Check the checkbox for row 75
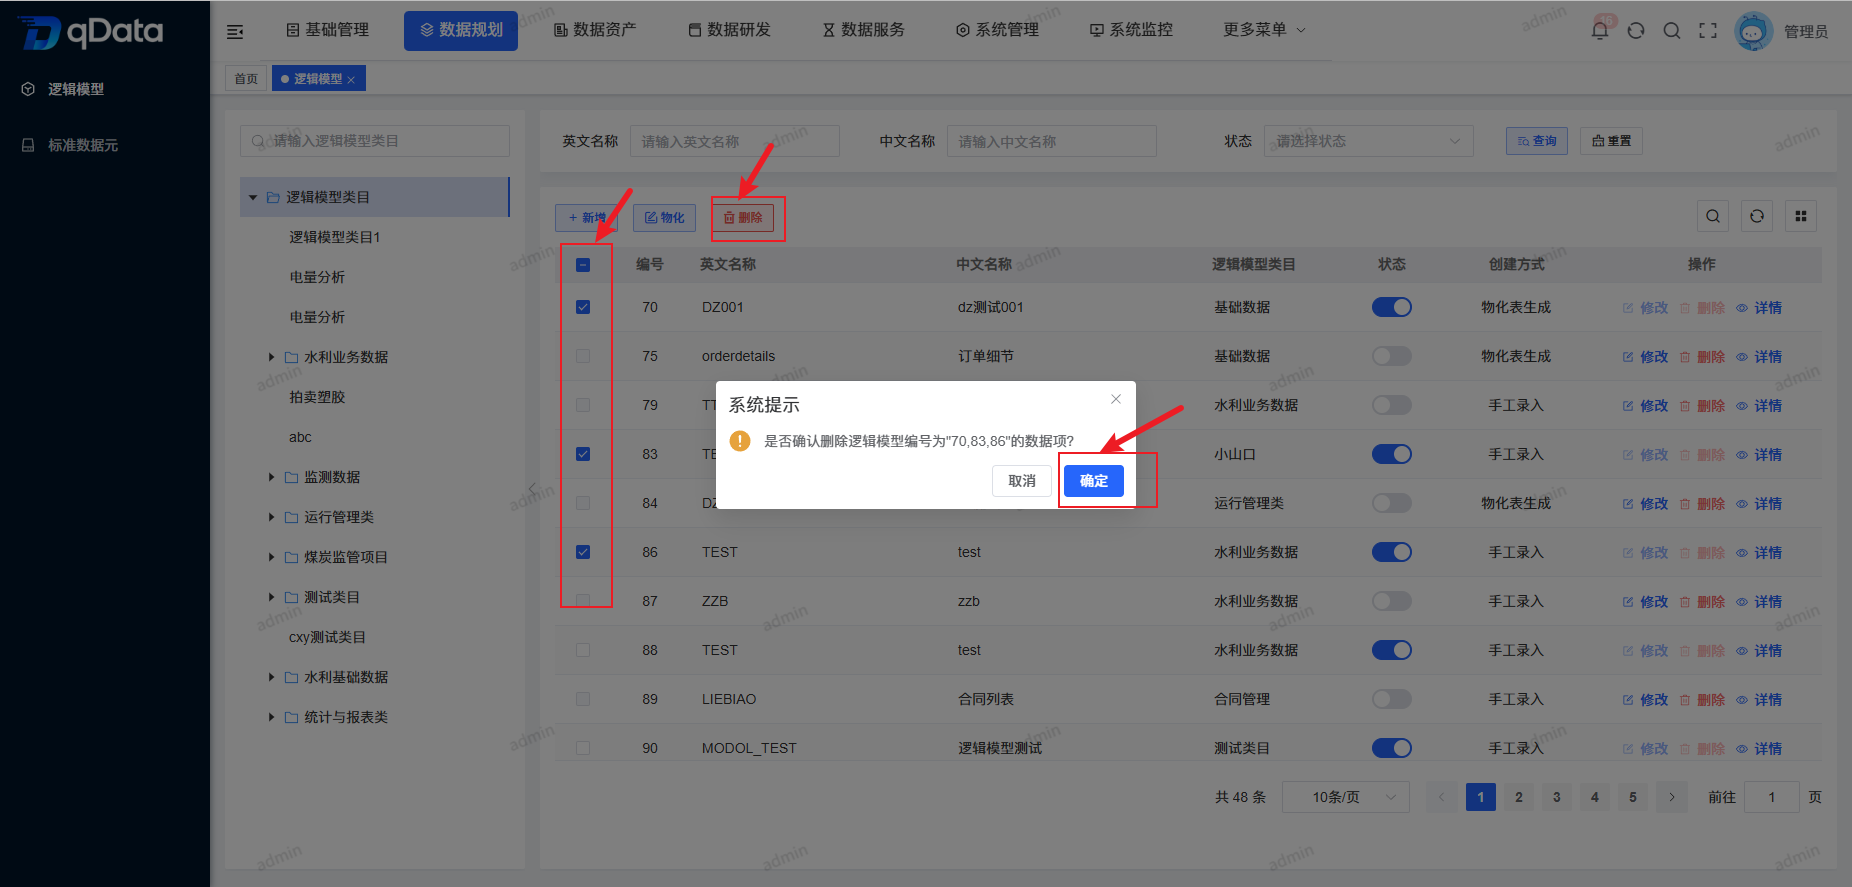The height and width of the screenshot is (887, 1852). [x=583, y=356]
